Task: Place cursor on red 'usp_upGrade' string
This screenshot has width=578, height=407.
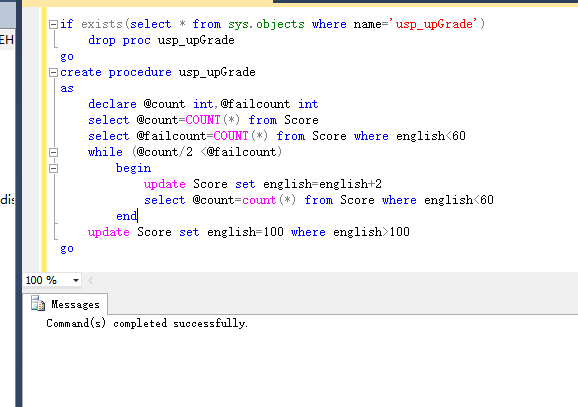Action: pyautogui.click(x=434, y=24)
